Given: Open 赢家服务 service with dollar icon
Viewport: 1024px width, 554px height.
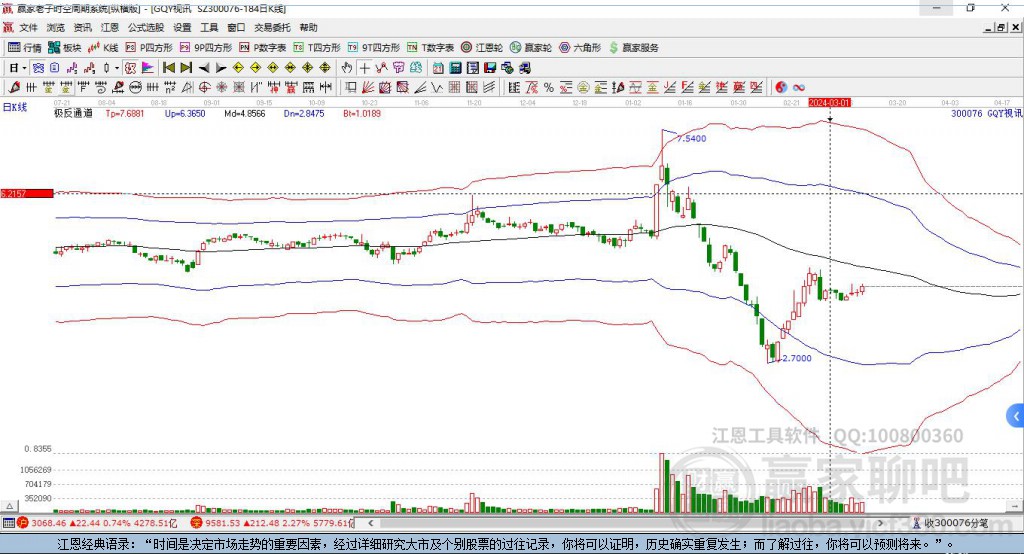Looking at the screenshot, I should tap(633, 48).
